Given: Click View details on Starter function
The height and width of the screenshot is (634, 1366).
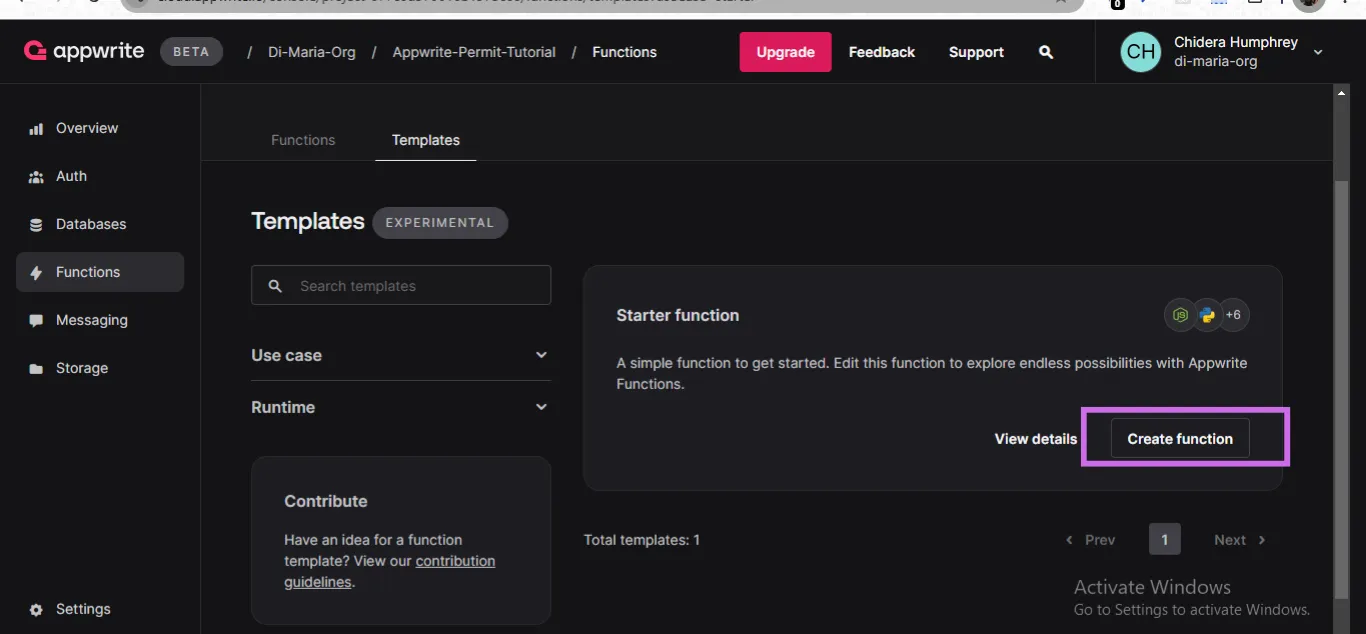Looking at the screenshot, I should point(1036,438).
